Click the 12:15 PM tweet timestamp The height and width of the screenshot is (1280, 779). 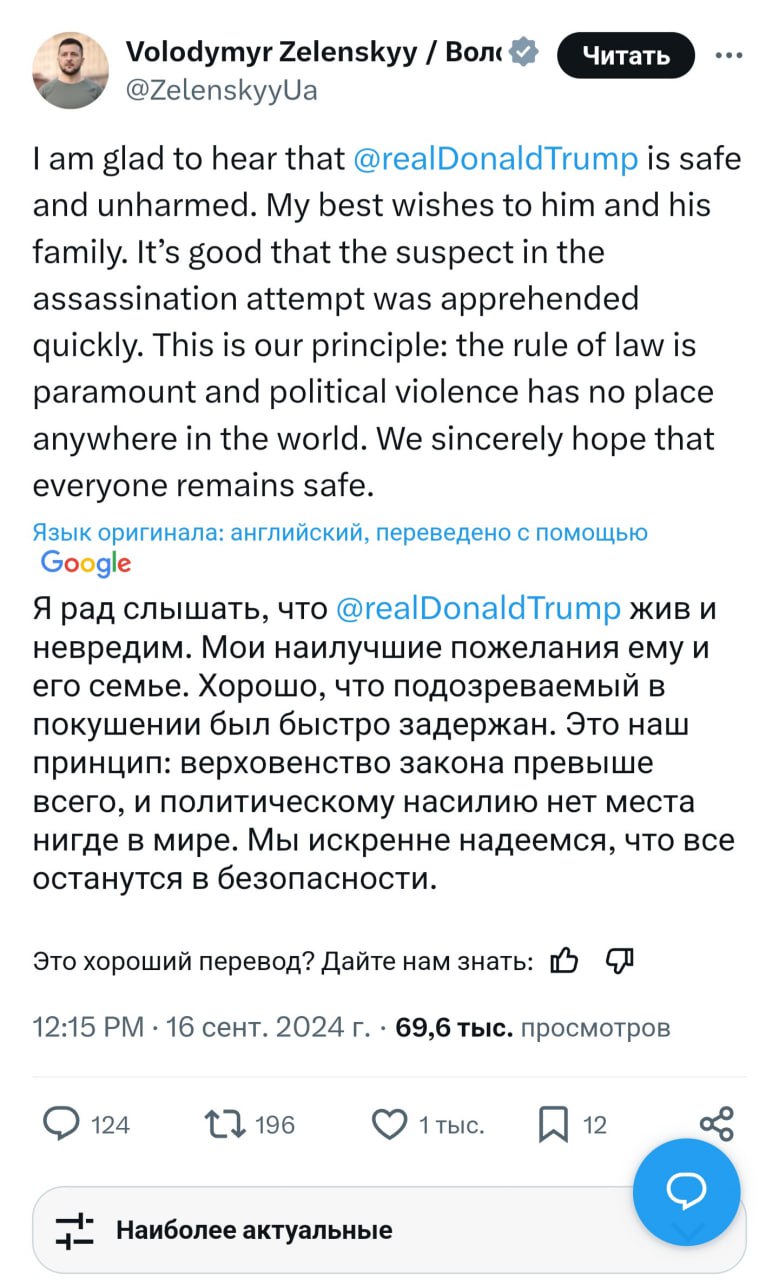point(88,1027)
